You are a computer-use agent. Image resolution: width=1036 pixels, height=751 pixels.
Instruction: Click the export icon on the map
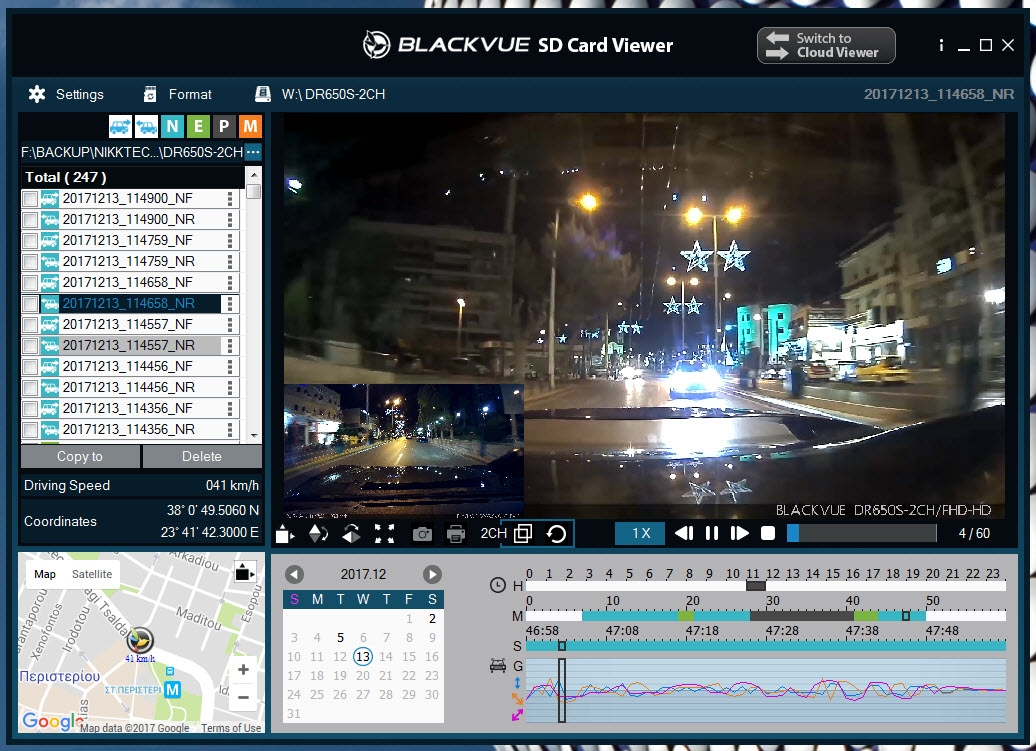(244, 572)
